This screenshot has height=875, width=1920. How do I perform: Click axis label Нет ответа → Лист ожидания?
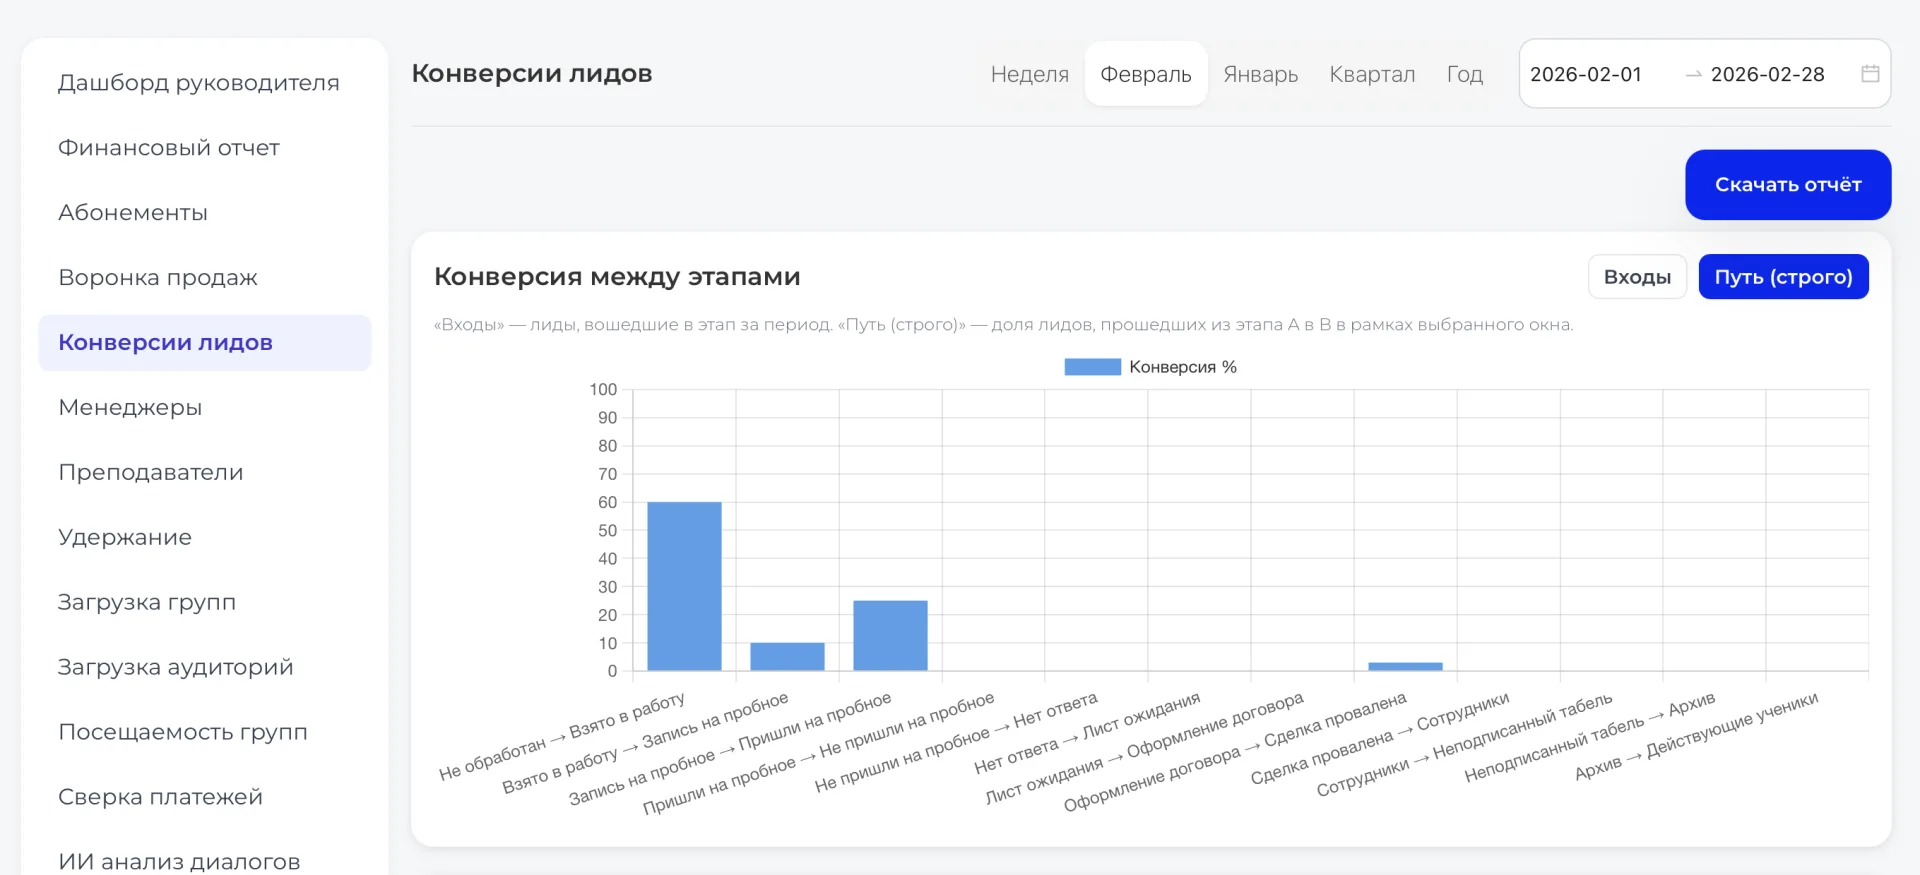click(1087, 733)
